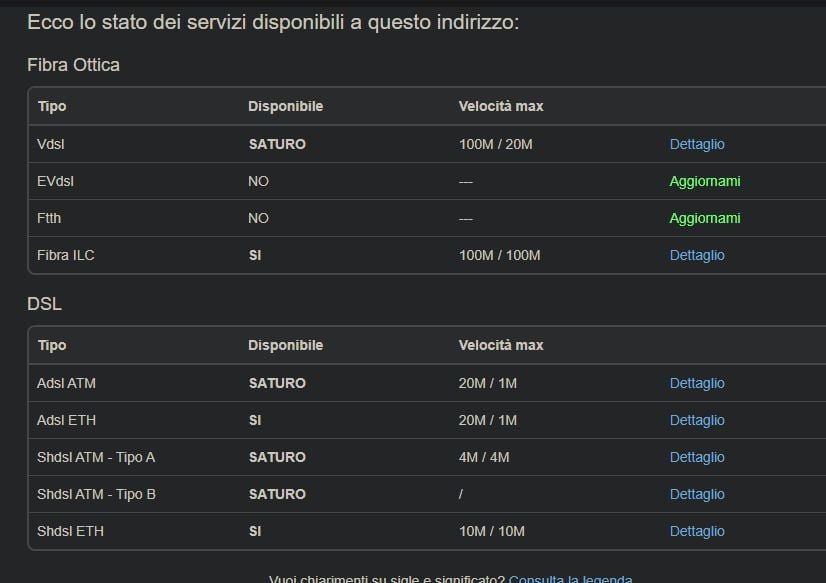Click SATURO status in Shdsl Tipo A row
Image resolution: width=826 pixels, height=583 pixels.
point(277,457)
